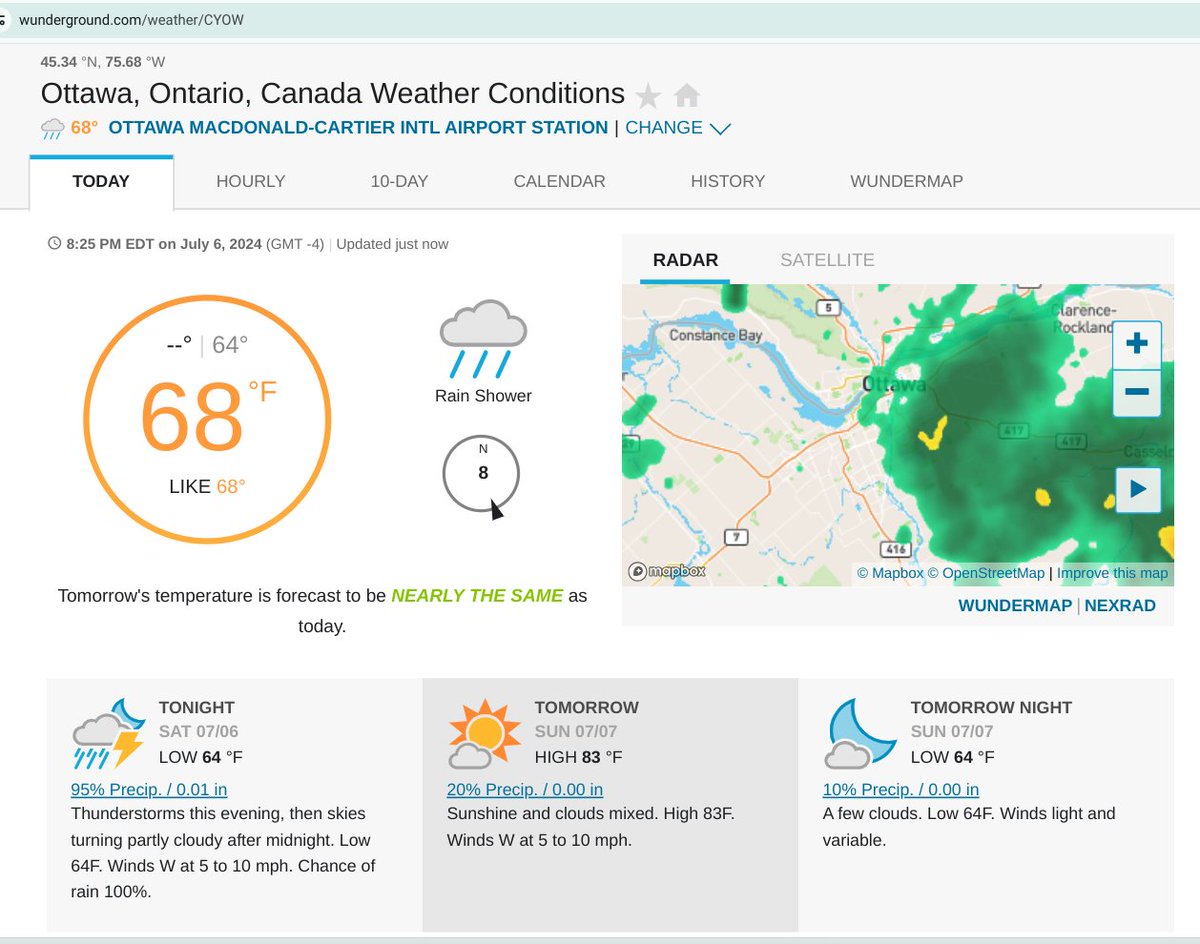Open the NEXRAD link below the map
This screenshot has height=944, width=1200.
click(x=1120, y=606)
